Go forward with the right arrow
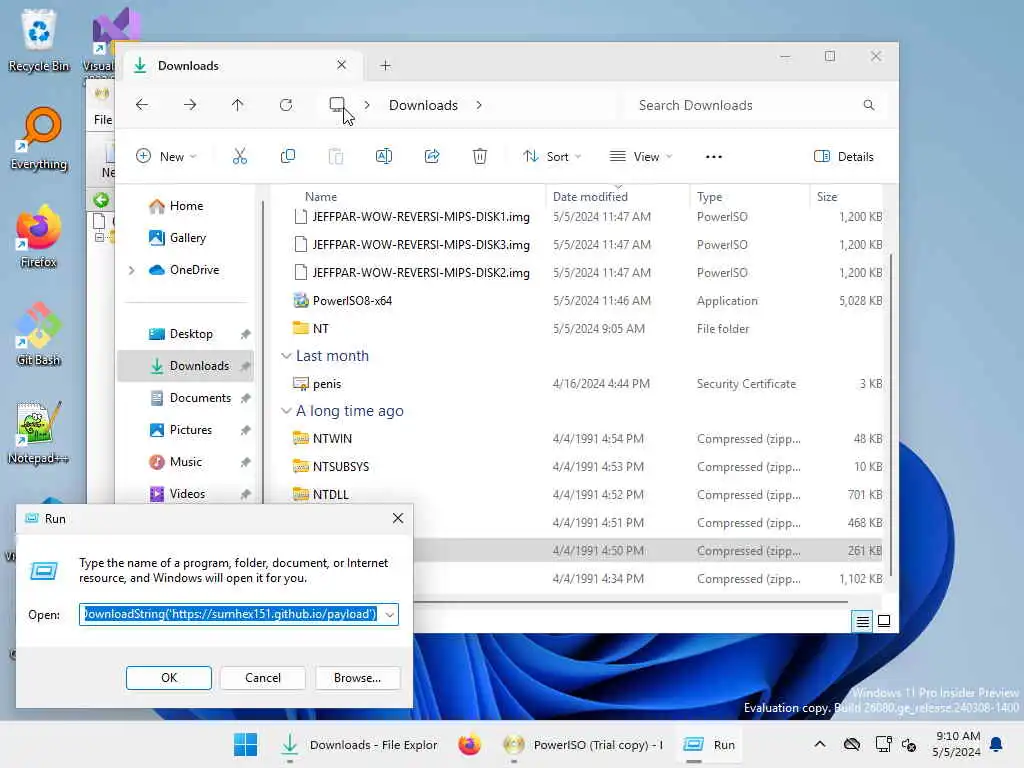The width and height of the screenshot is (1024, 768). (189, 104)
